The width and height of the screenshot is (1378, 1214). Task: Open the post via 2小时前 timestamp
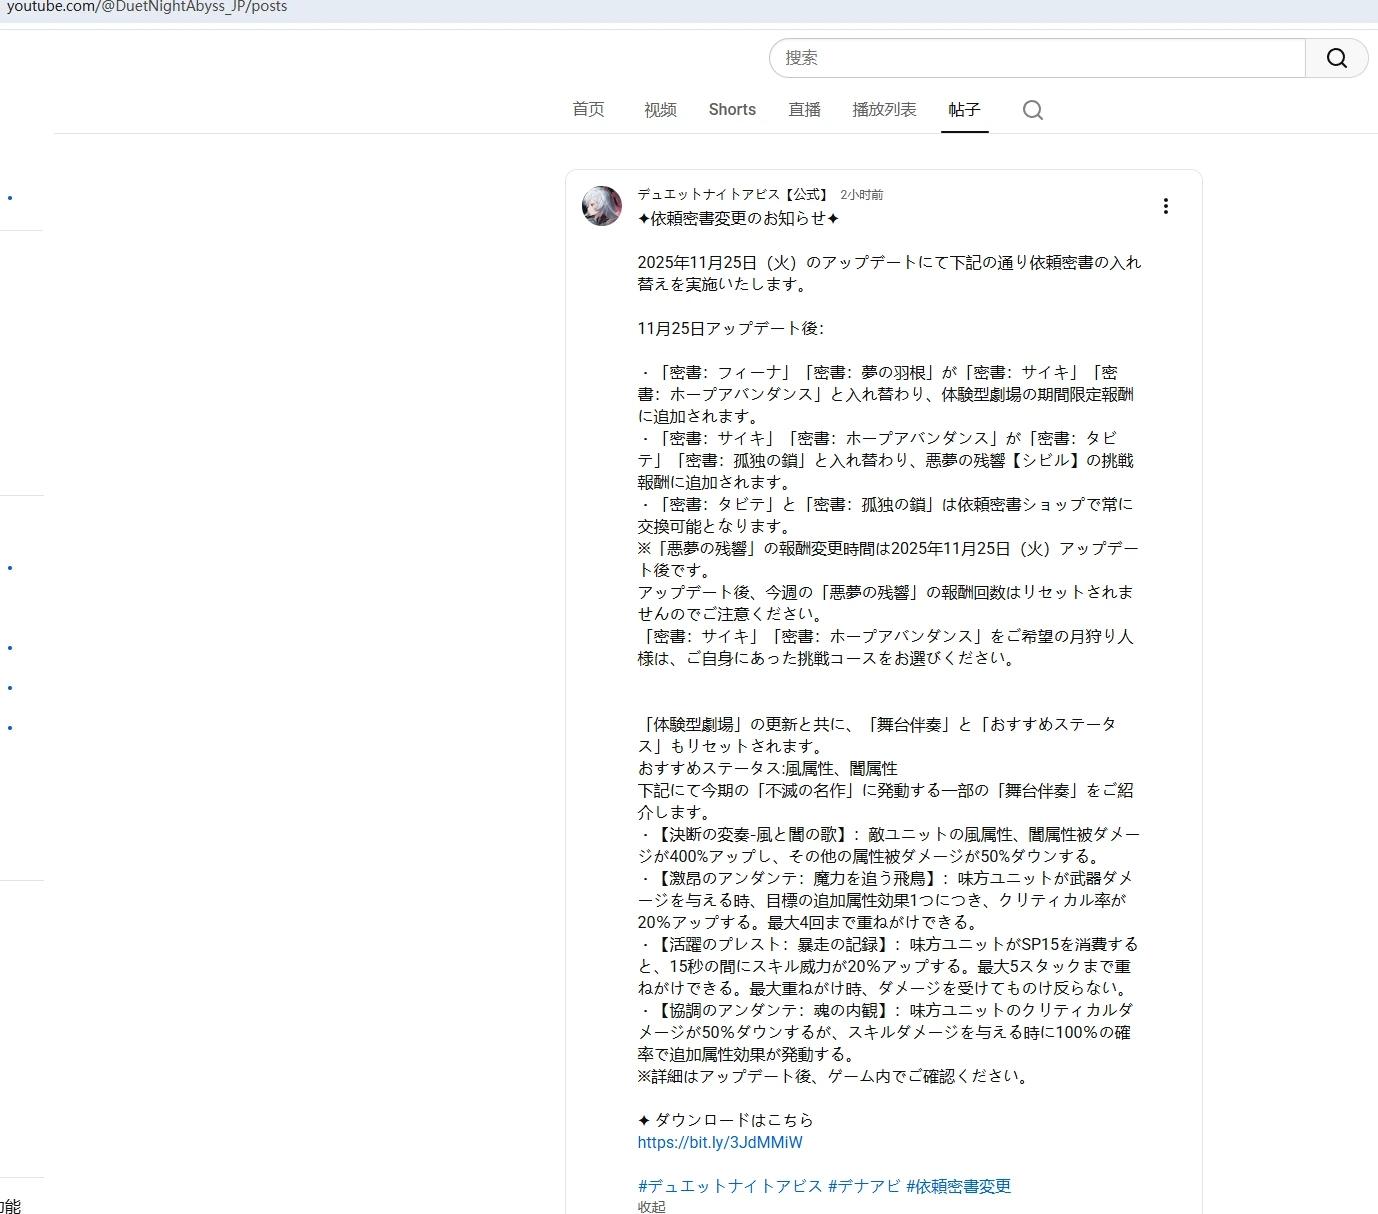(861, 195)
